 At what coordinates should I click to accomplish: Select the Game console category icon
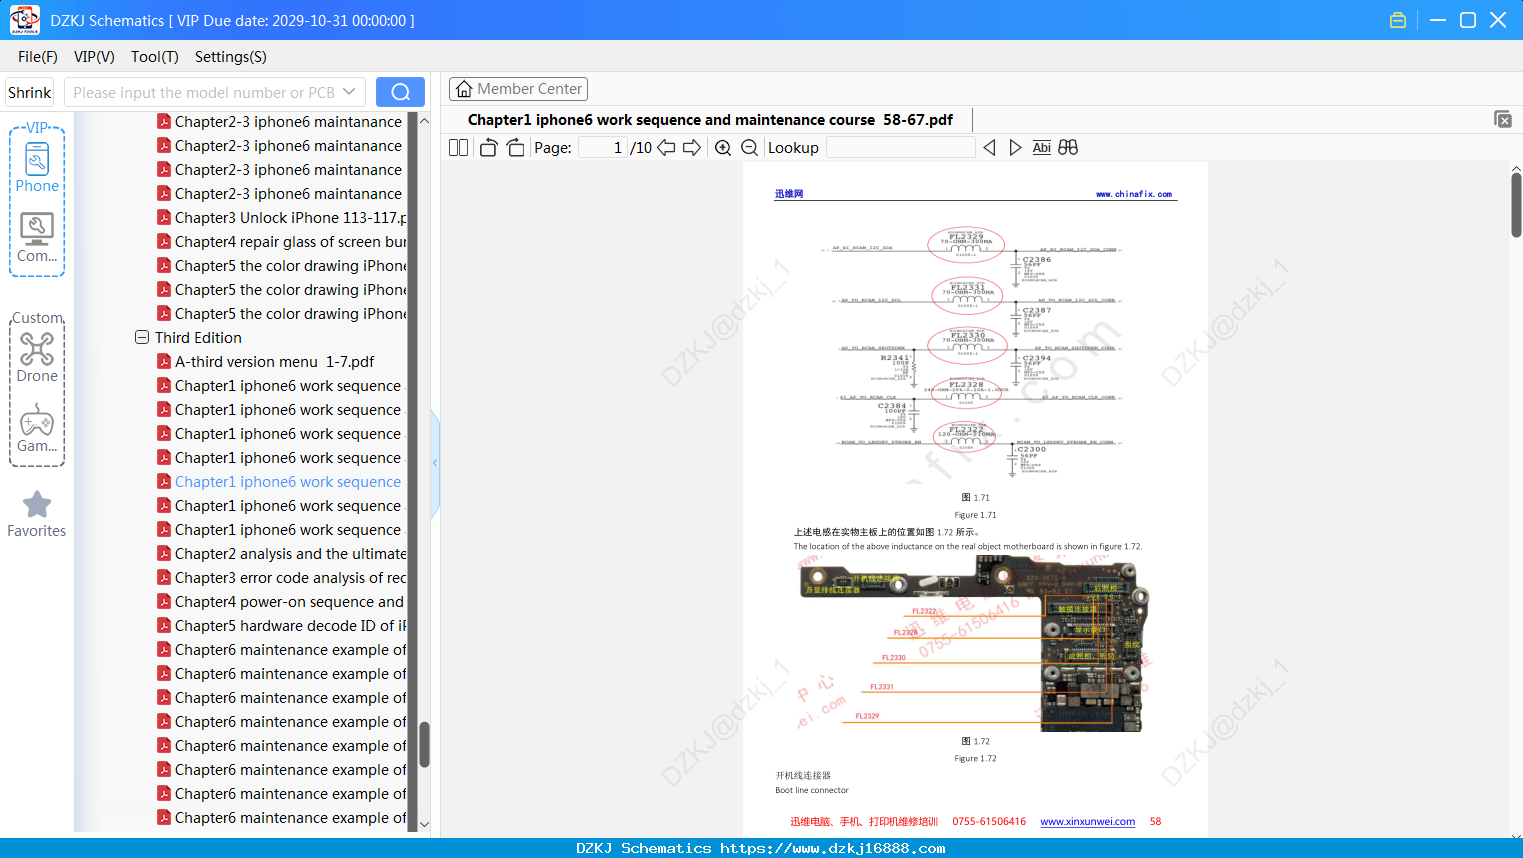pyautogui.click(x=37, y=427)
